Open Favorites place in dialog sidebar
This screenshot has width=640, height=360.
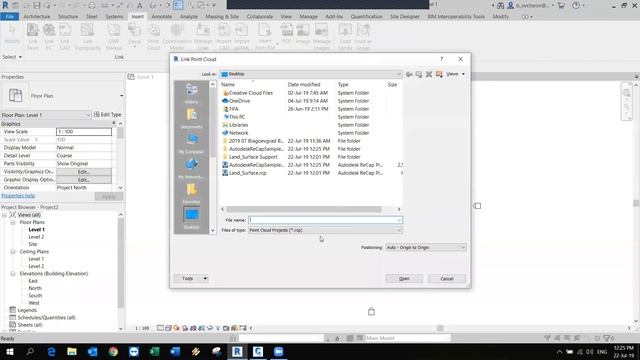click(191, 193)
